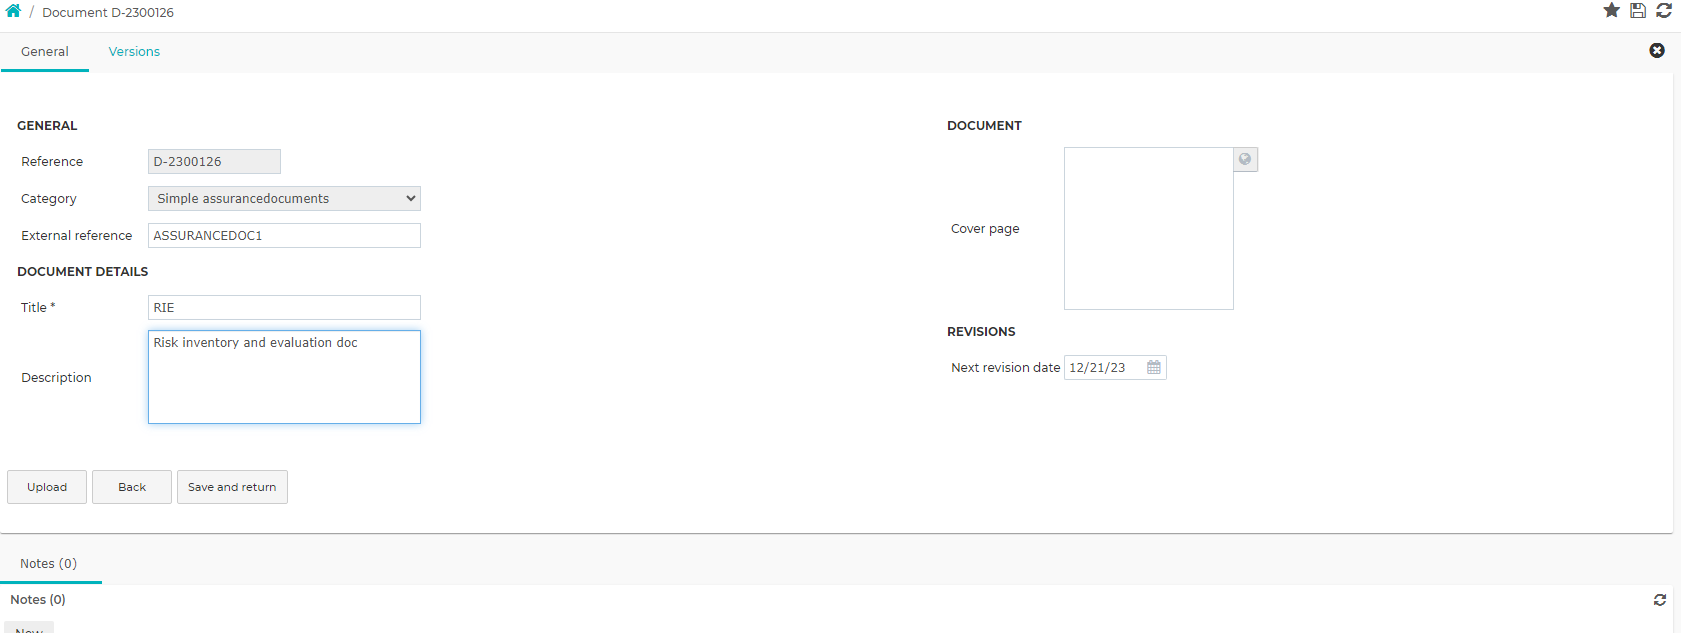This screenshot has height=633, width=1681.
Task: Select the General tab
Action: (x=45, y=52)
